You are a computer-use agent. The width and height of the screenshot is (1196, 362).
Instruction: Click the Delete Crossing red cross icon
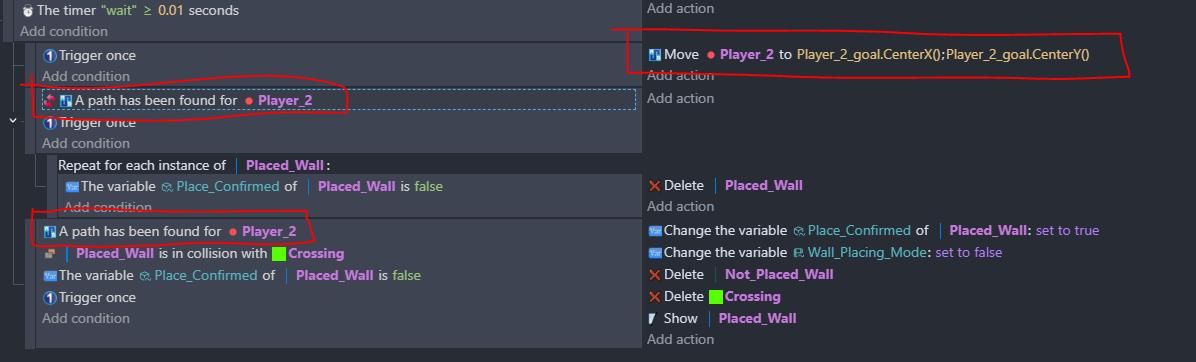point(654,296)
